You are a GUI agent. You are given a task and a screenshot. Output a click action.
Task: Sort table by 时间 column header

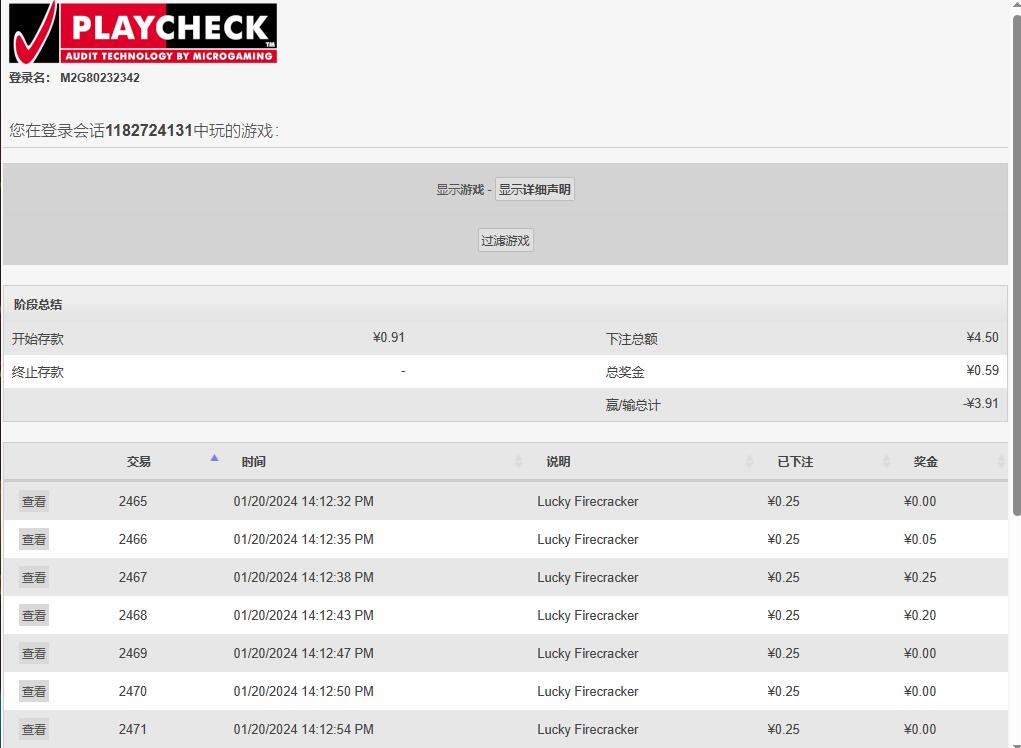pyautogui.click(x=254, y=462)
